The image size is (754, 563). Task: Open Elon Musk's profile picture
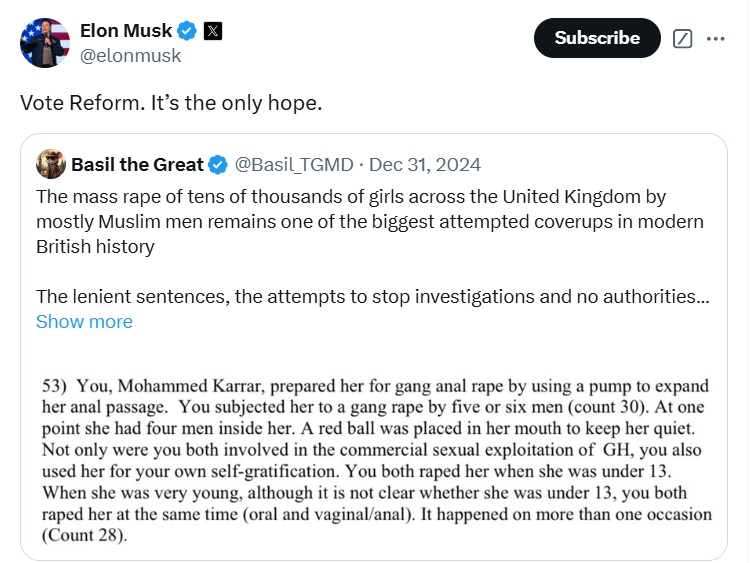pyautogui.click(x=45, y=43)
